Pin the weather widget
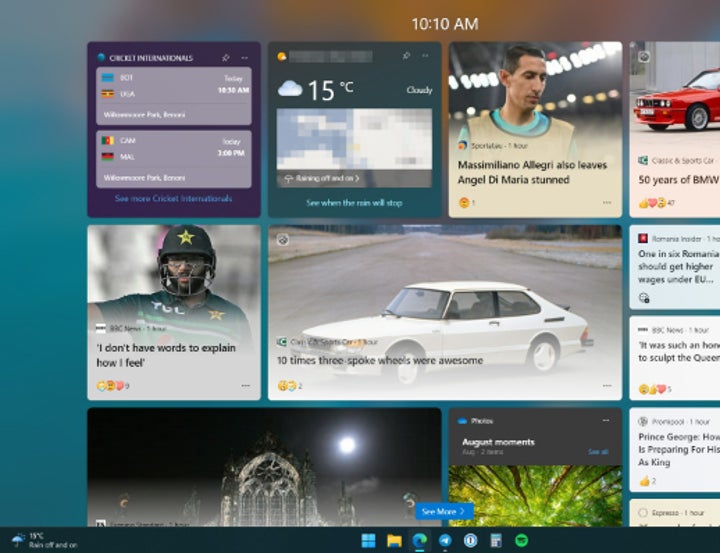The width and height of the screenshot is (720, 553). click(406, 56)
